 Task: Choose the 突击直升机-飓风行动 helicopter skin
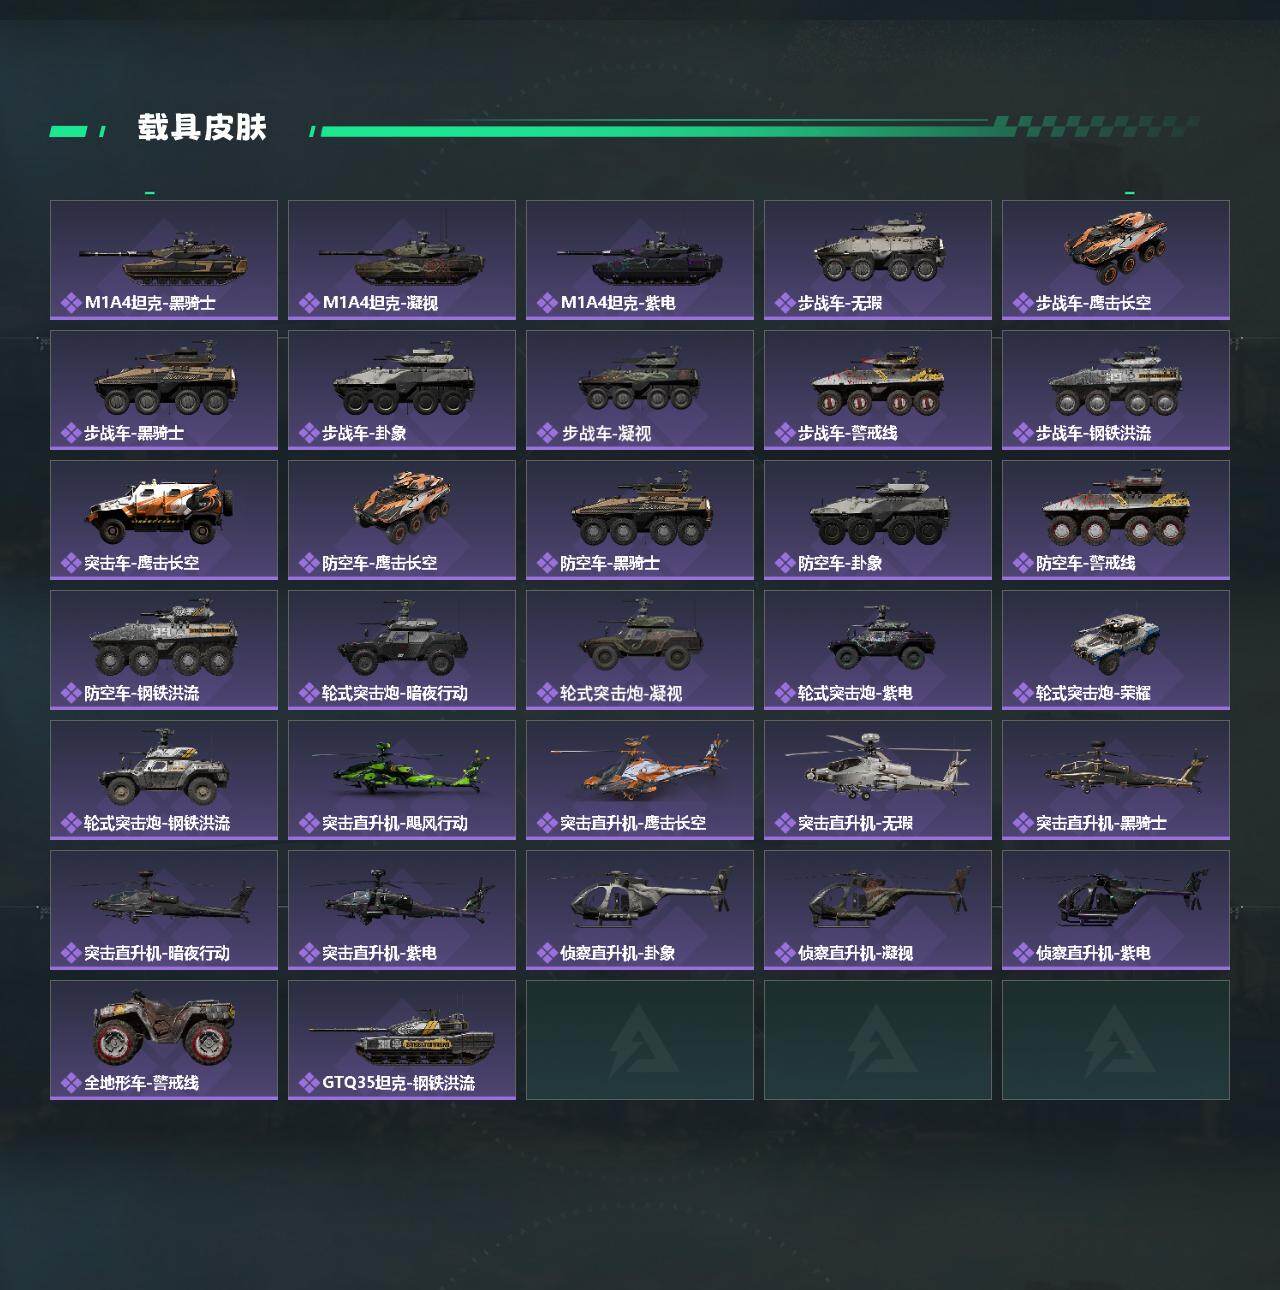402,780
